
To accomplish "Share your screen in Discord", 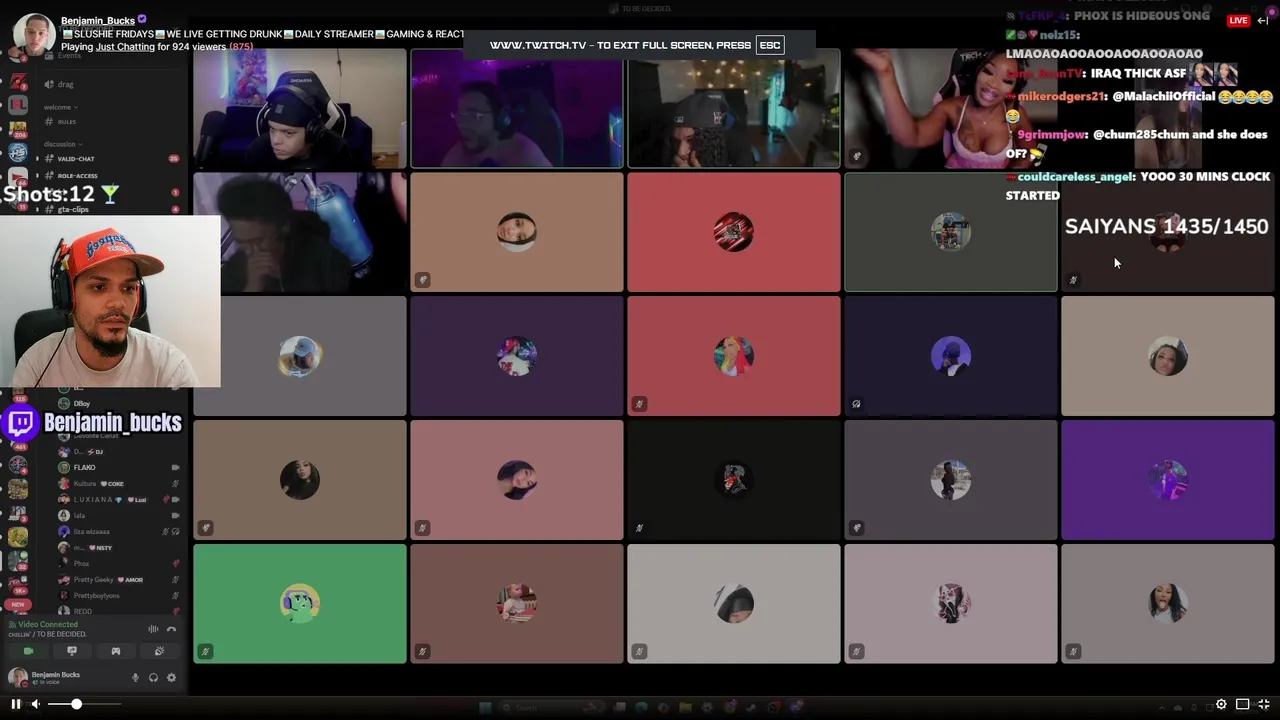I will point(72,651).
